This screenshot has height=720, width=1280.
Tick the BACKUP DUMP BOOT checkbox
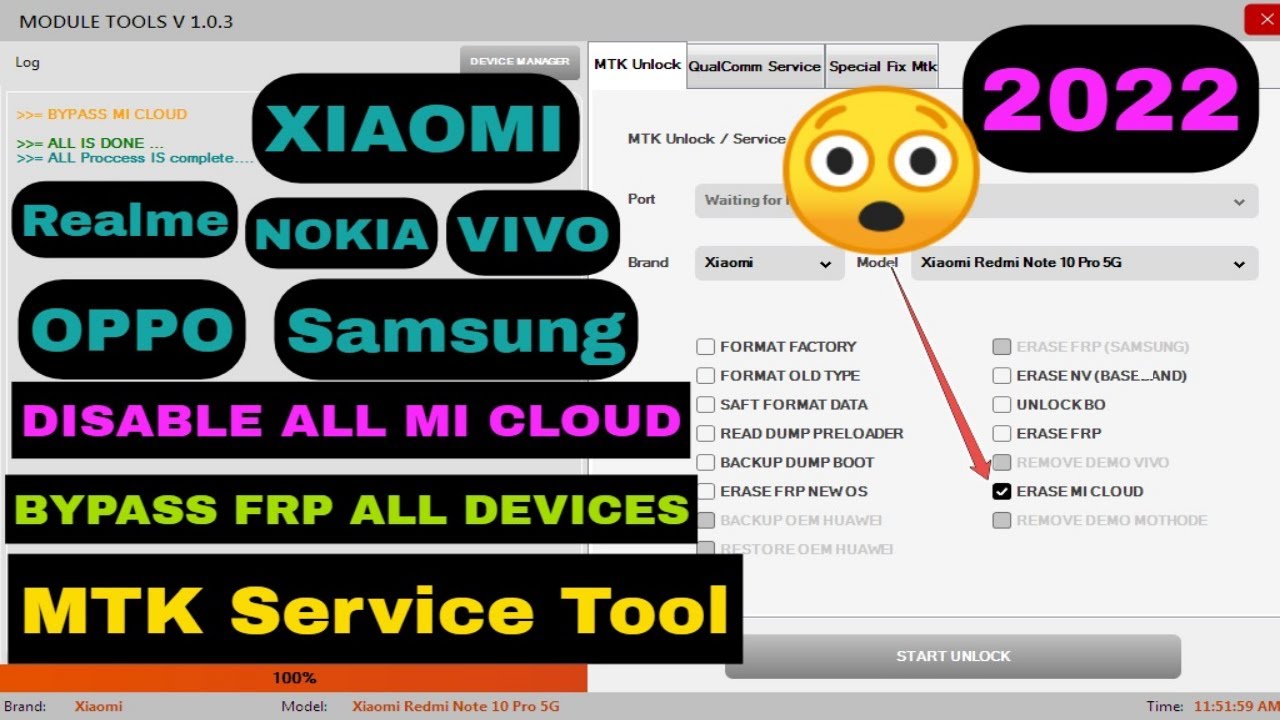tap(706, 463)
